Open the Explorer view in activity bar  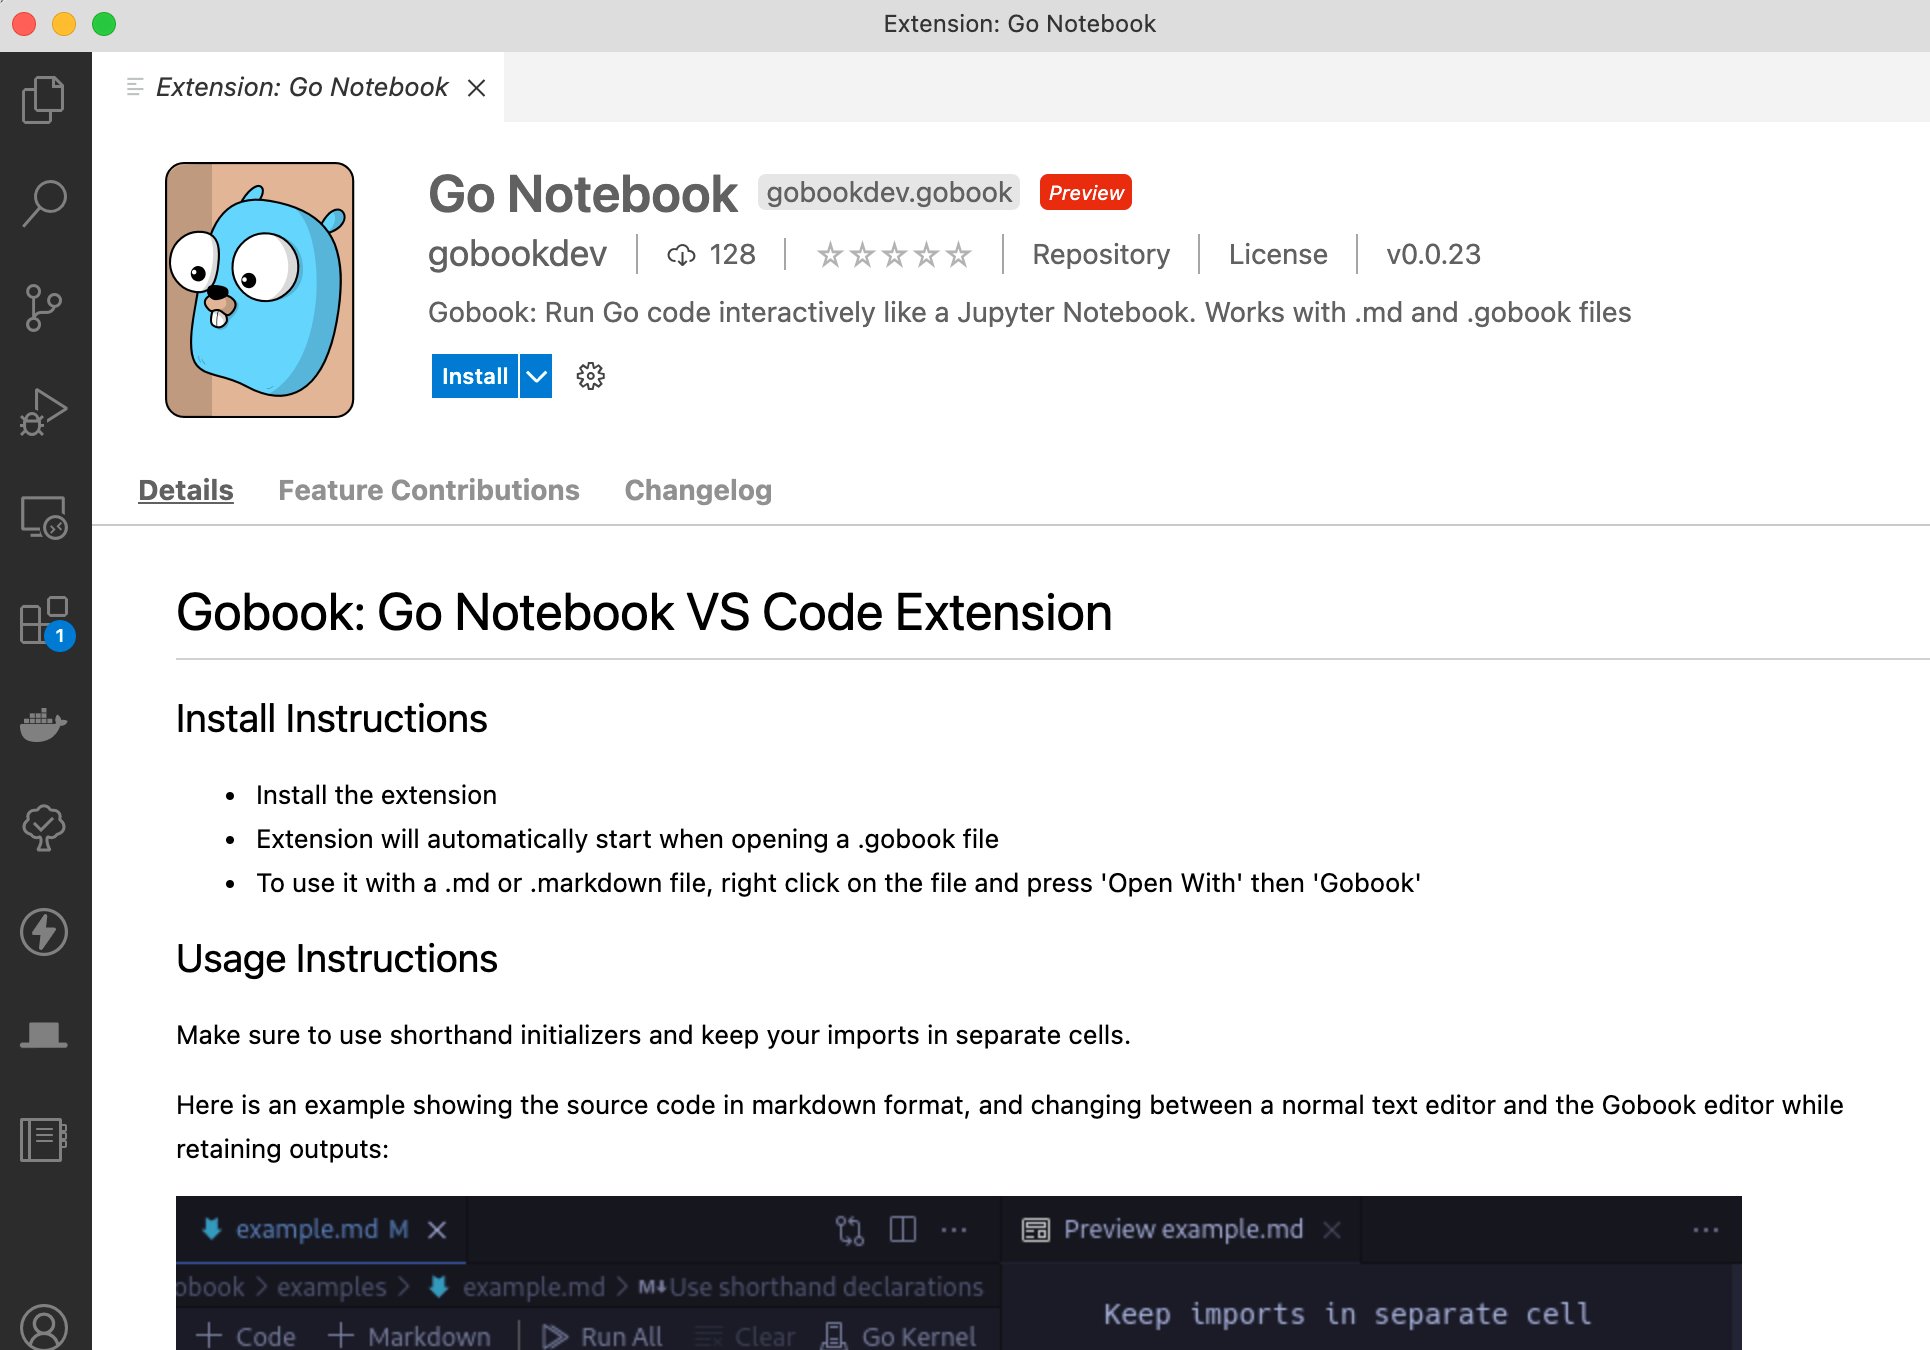[44, 99]
